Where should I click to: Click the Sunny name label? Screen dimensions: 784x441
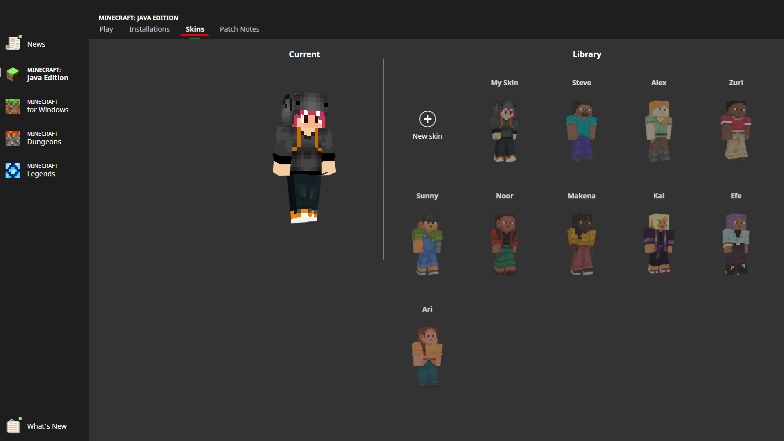tap(427, 196)
